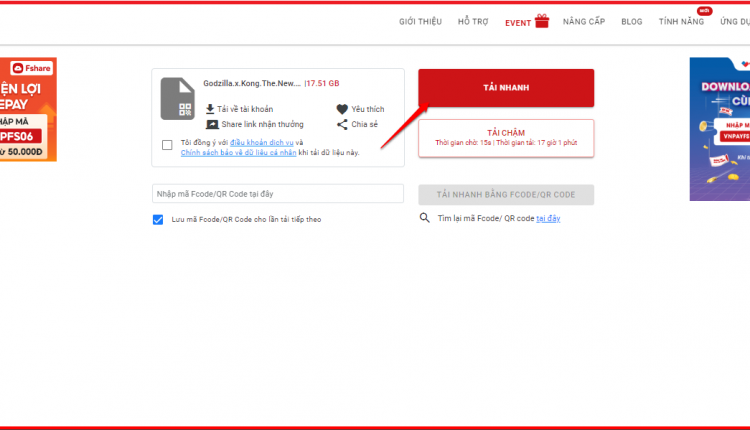Click the Yêu thích label
Image resolution: width=750 pixels, height=430 pixels.
367,109
